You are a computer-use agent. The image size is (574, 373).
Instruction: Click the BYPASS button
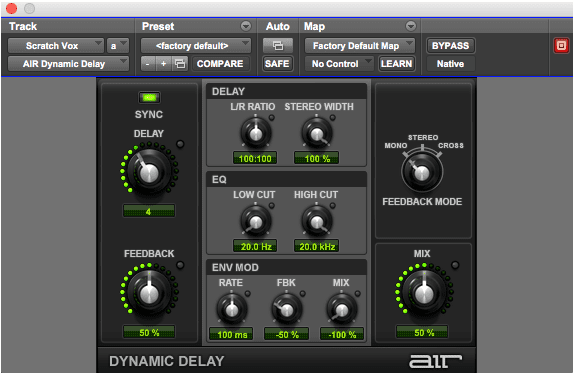450,46
